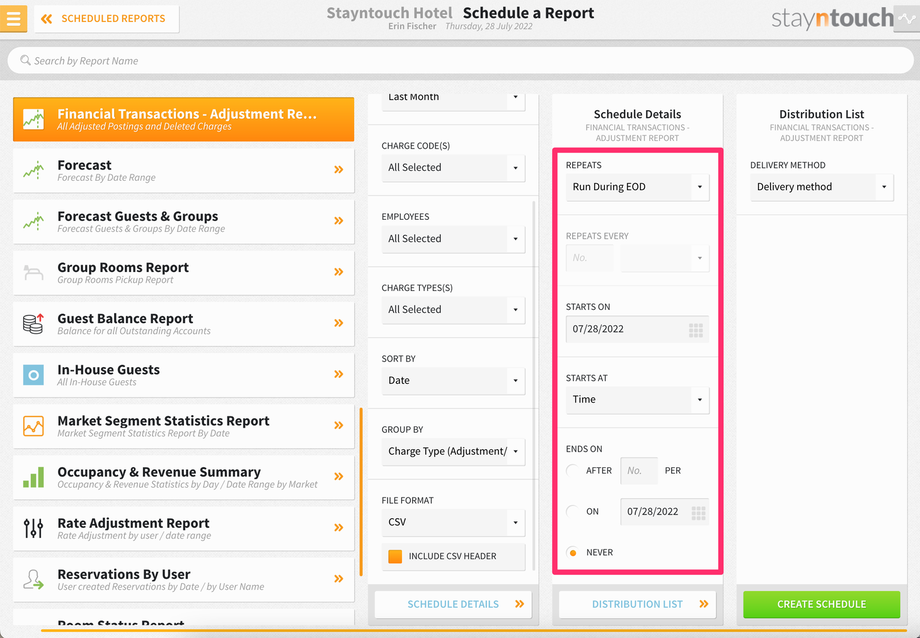Click Reservations By User person icon
This screenshot has width=920, height=638.
(33, 579)
